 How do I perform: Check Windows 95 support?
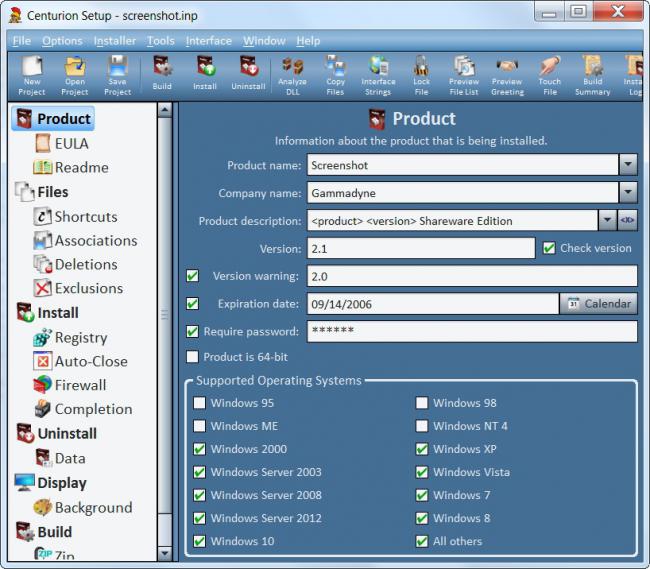(x=199, y=403)
